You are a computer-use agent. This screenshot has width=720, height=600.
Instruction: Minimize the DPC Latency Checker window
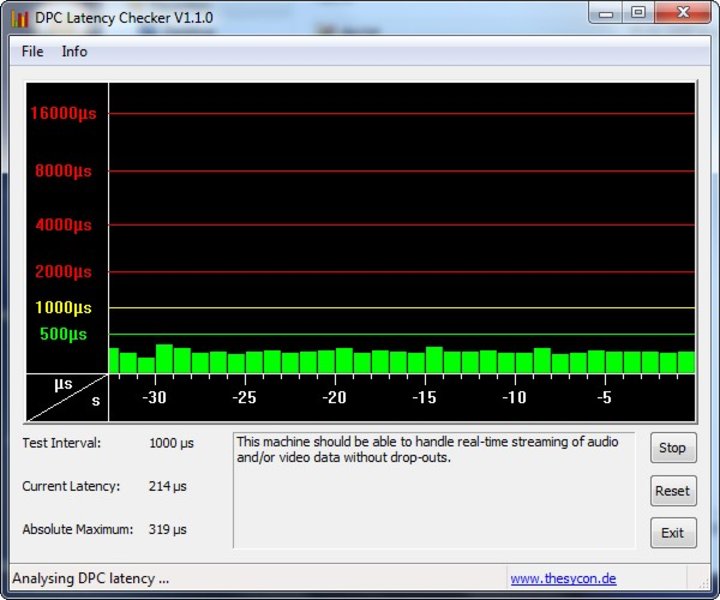pyautogui.click(x=606, y=13)
